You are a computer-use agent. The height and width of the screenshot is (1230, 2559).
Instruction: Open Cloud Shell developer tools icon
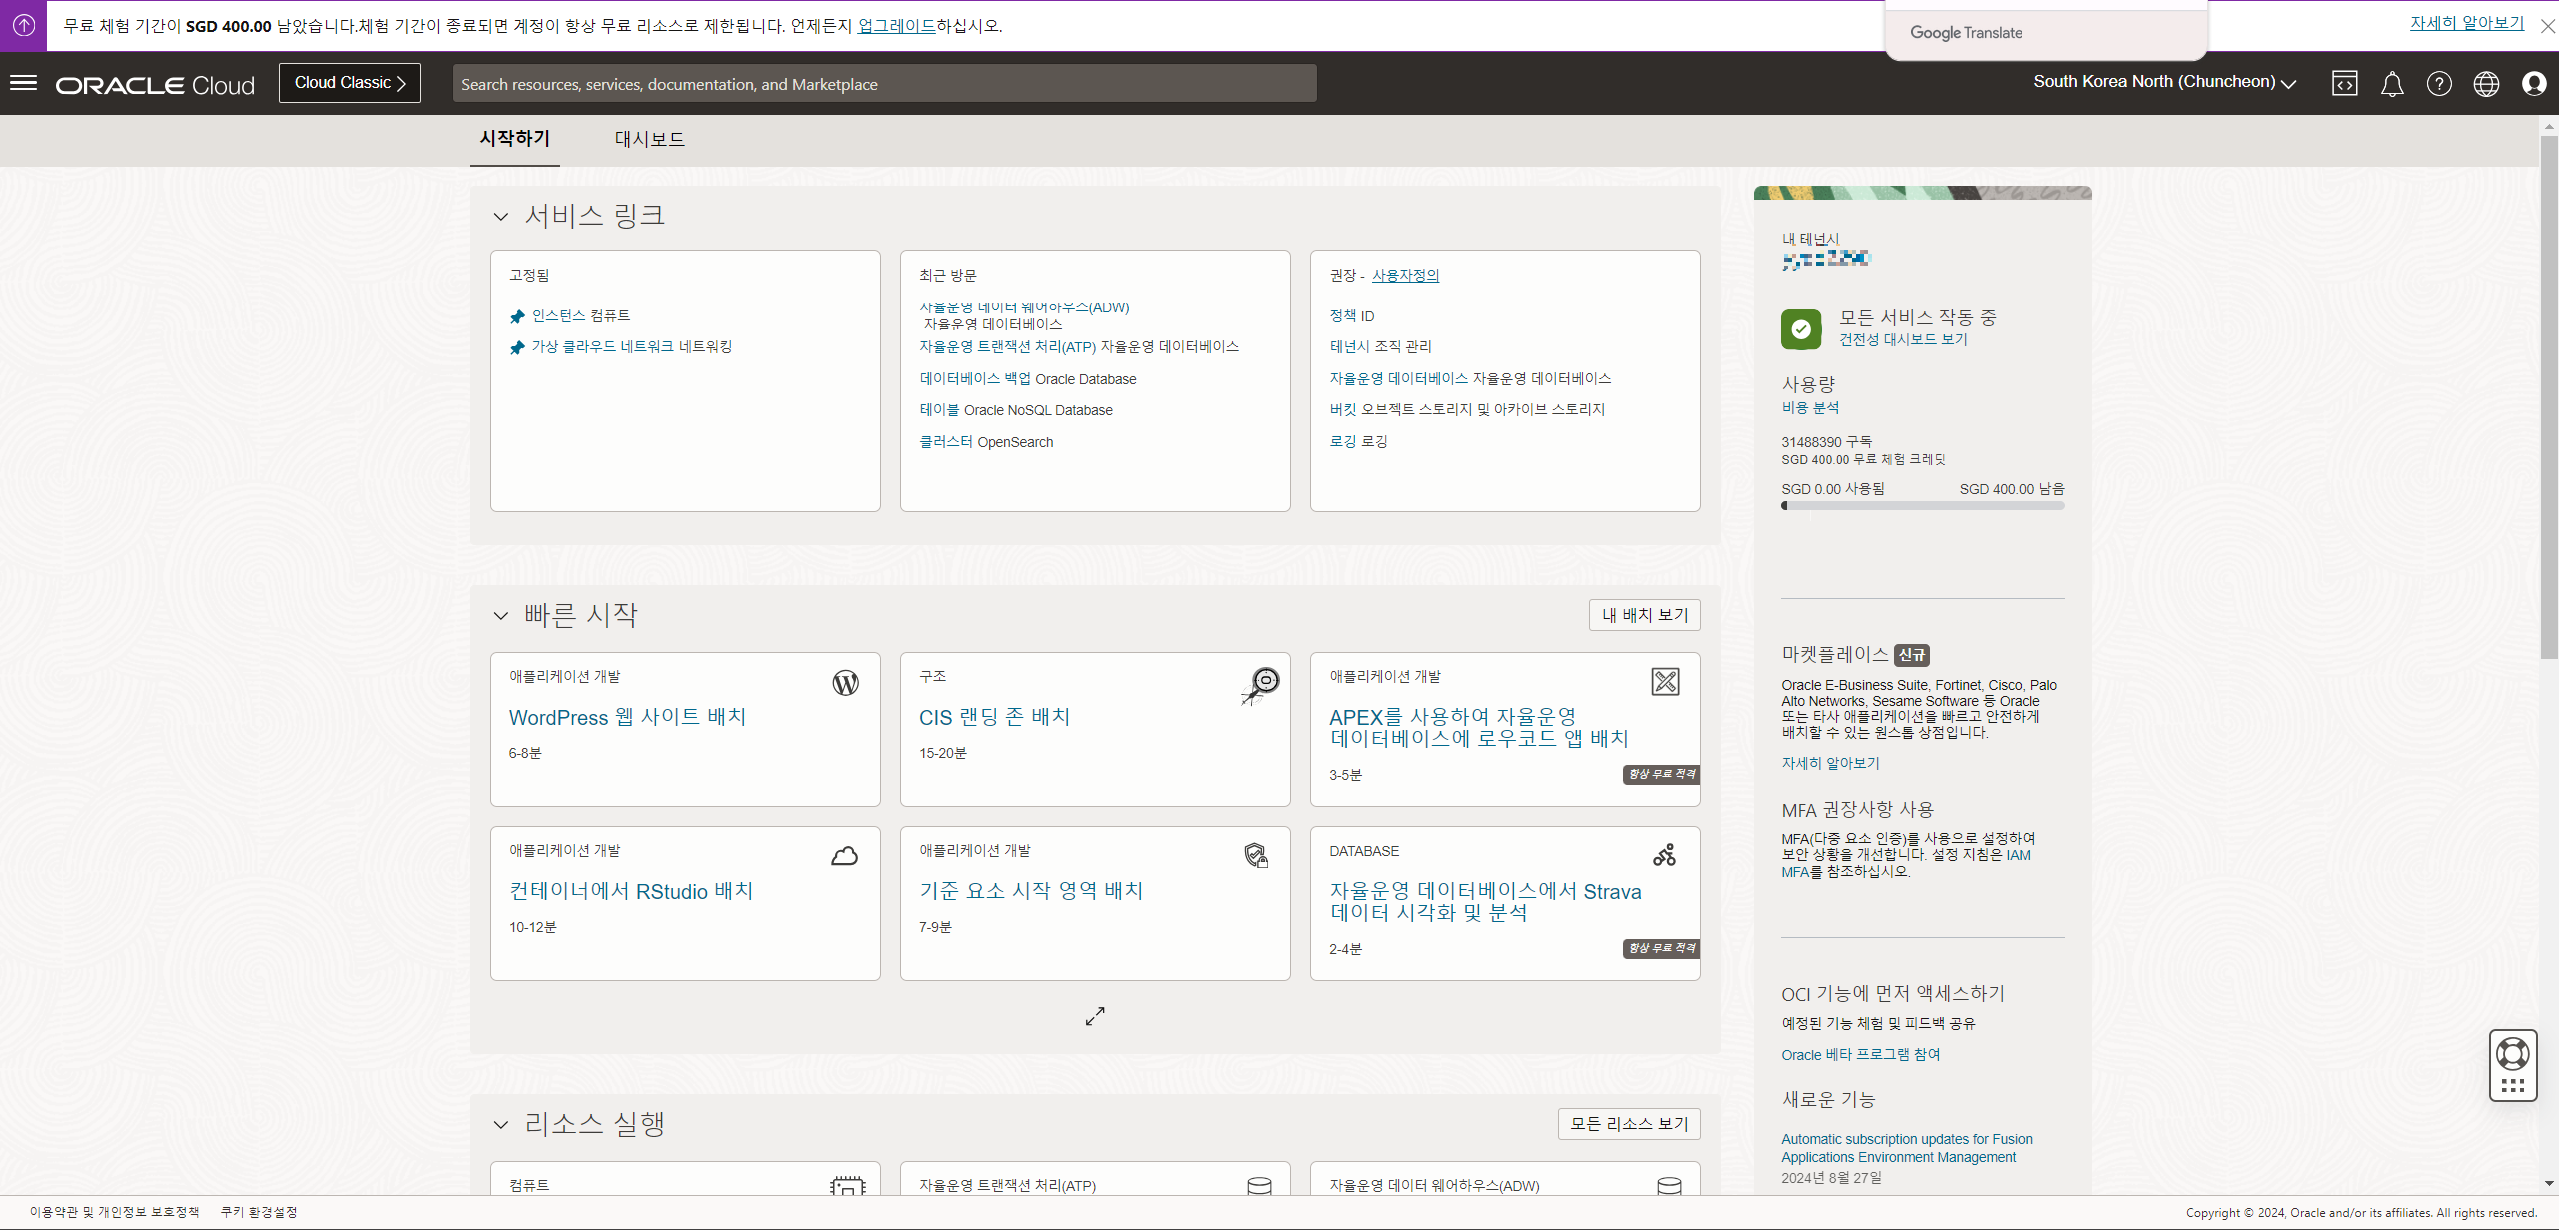click(x=2344, y=84)
